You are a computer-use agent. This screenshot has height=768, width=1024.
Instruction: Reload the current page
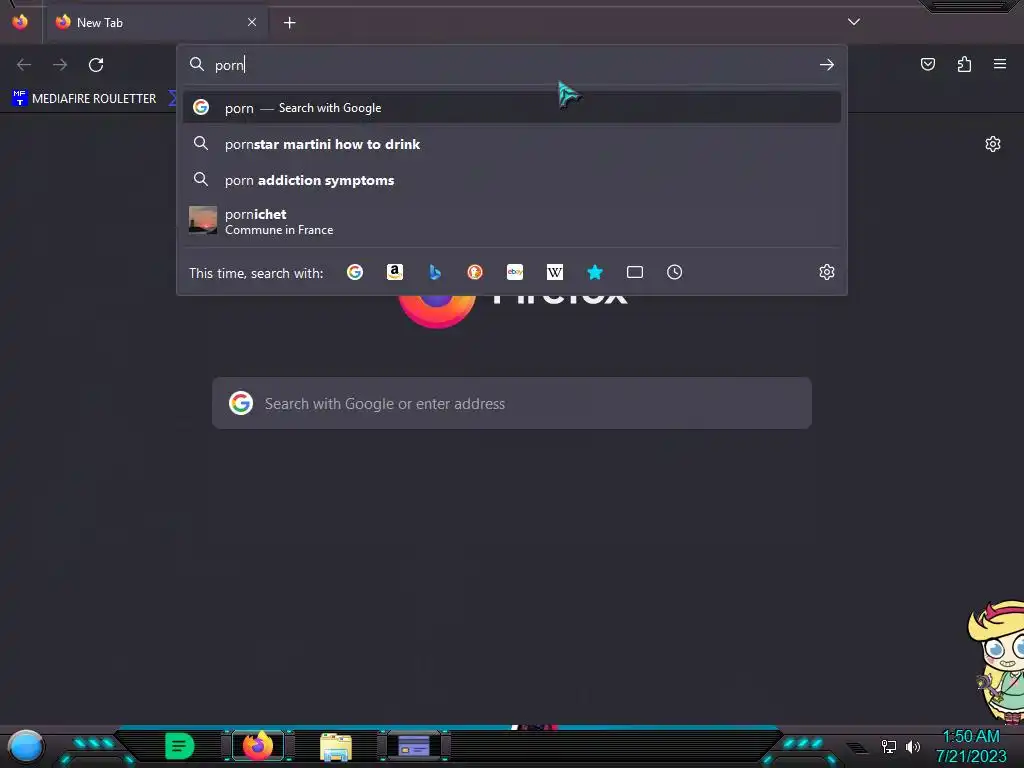[x=96, y=65]
